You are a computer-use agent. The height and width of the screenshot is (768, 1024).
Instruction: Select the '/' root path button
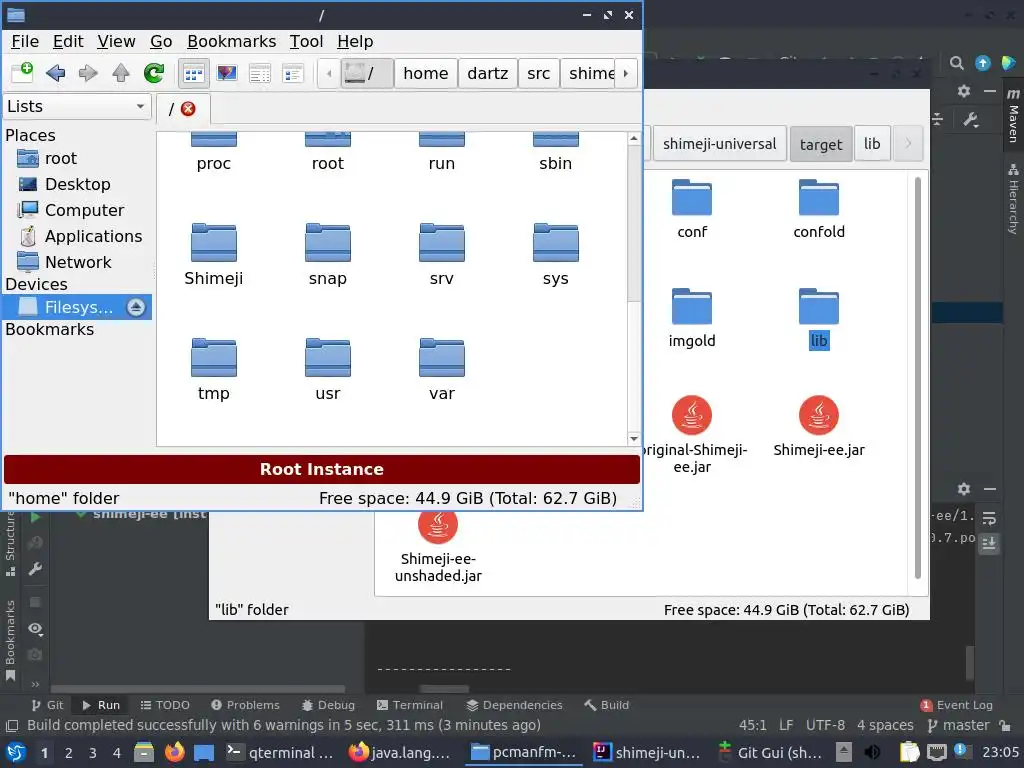pos(366,73)
